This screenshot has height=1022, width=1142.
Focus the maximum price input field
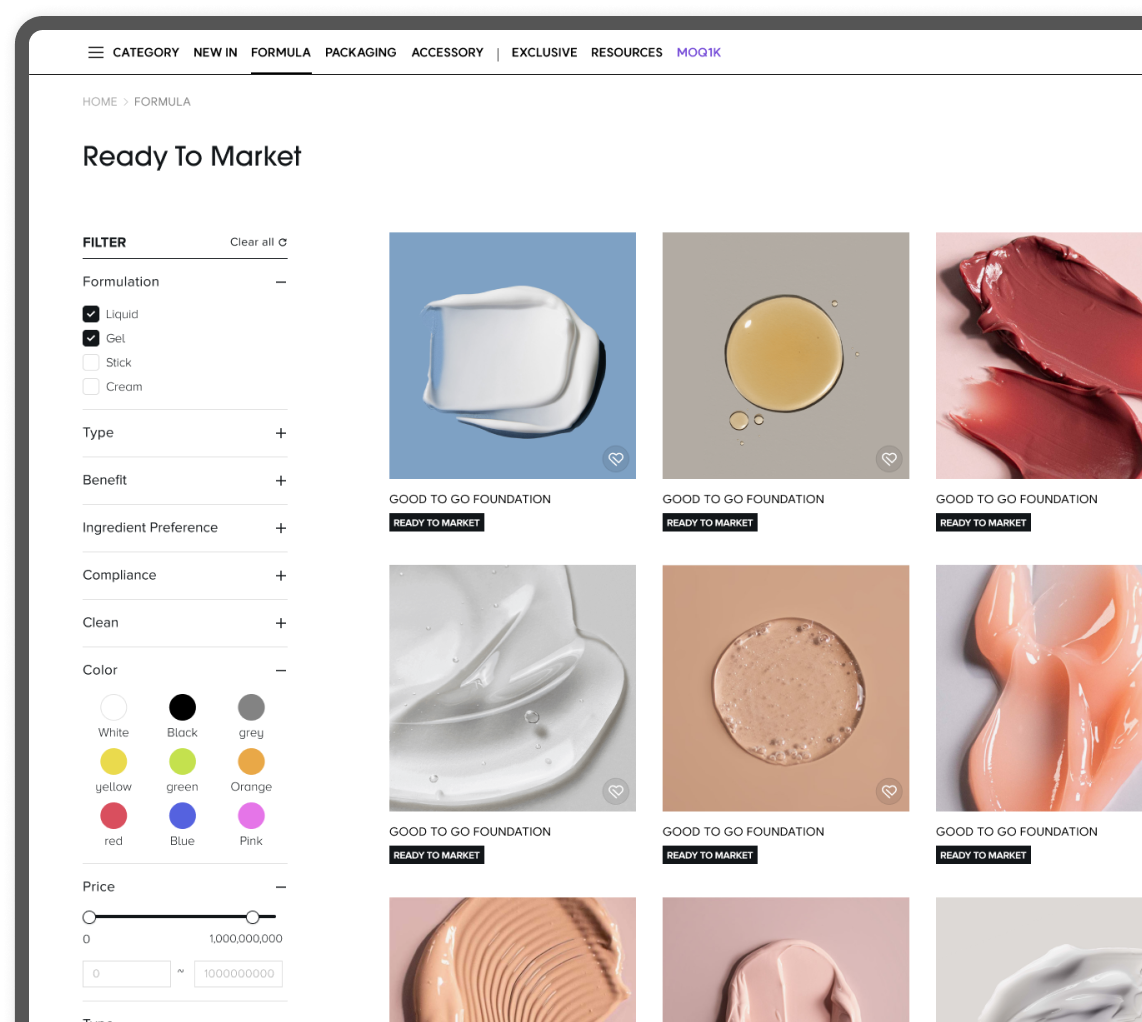(238, 974)
